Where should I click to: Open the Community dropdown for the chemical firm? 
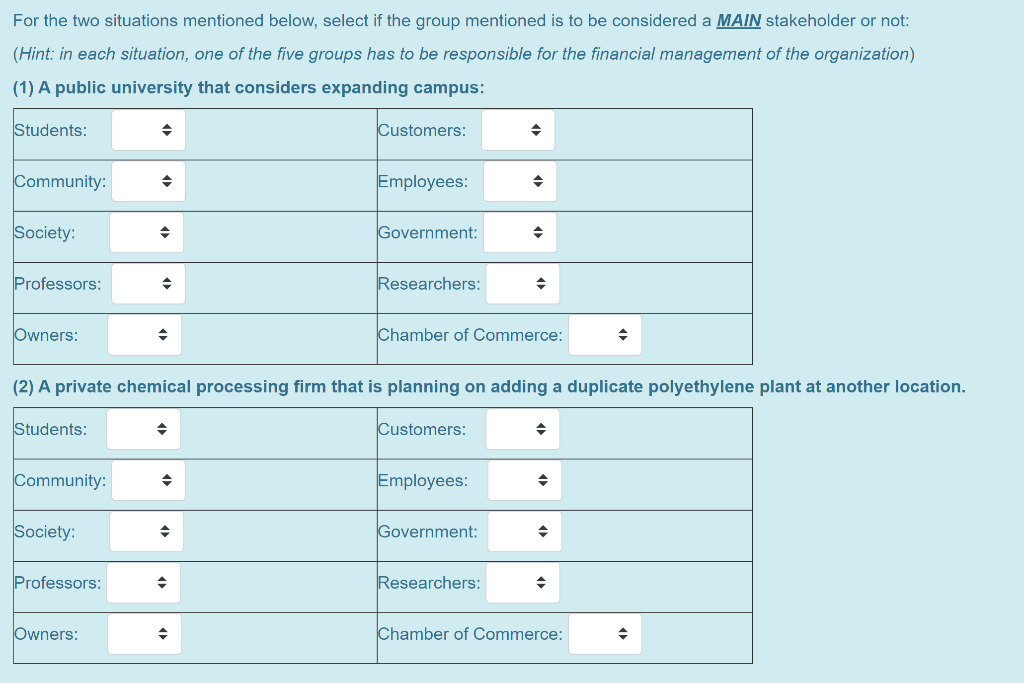(148, 480)
